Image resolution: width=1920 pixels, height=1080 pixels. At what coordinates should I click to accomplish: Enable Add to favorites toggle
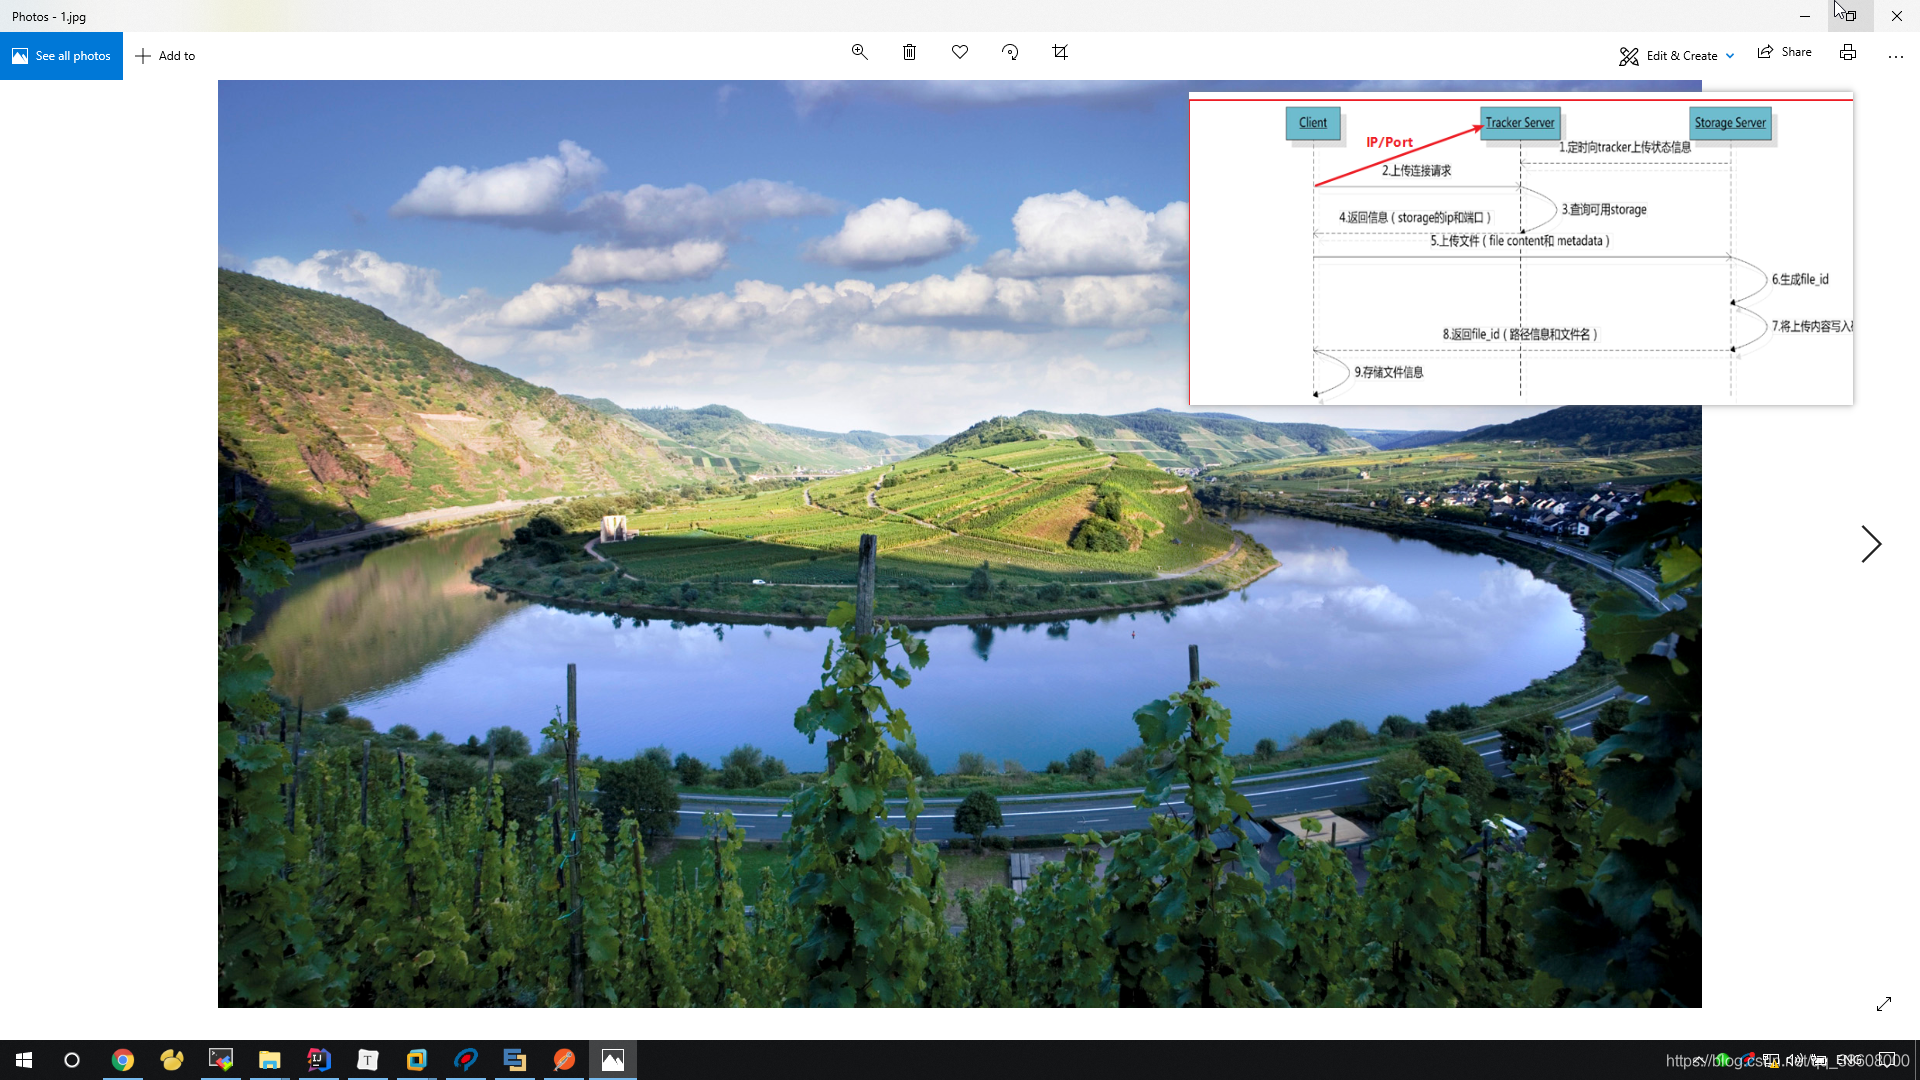click(959, 53)
